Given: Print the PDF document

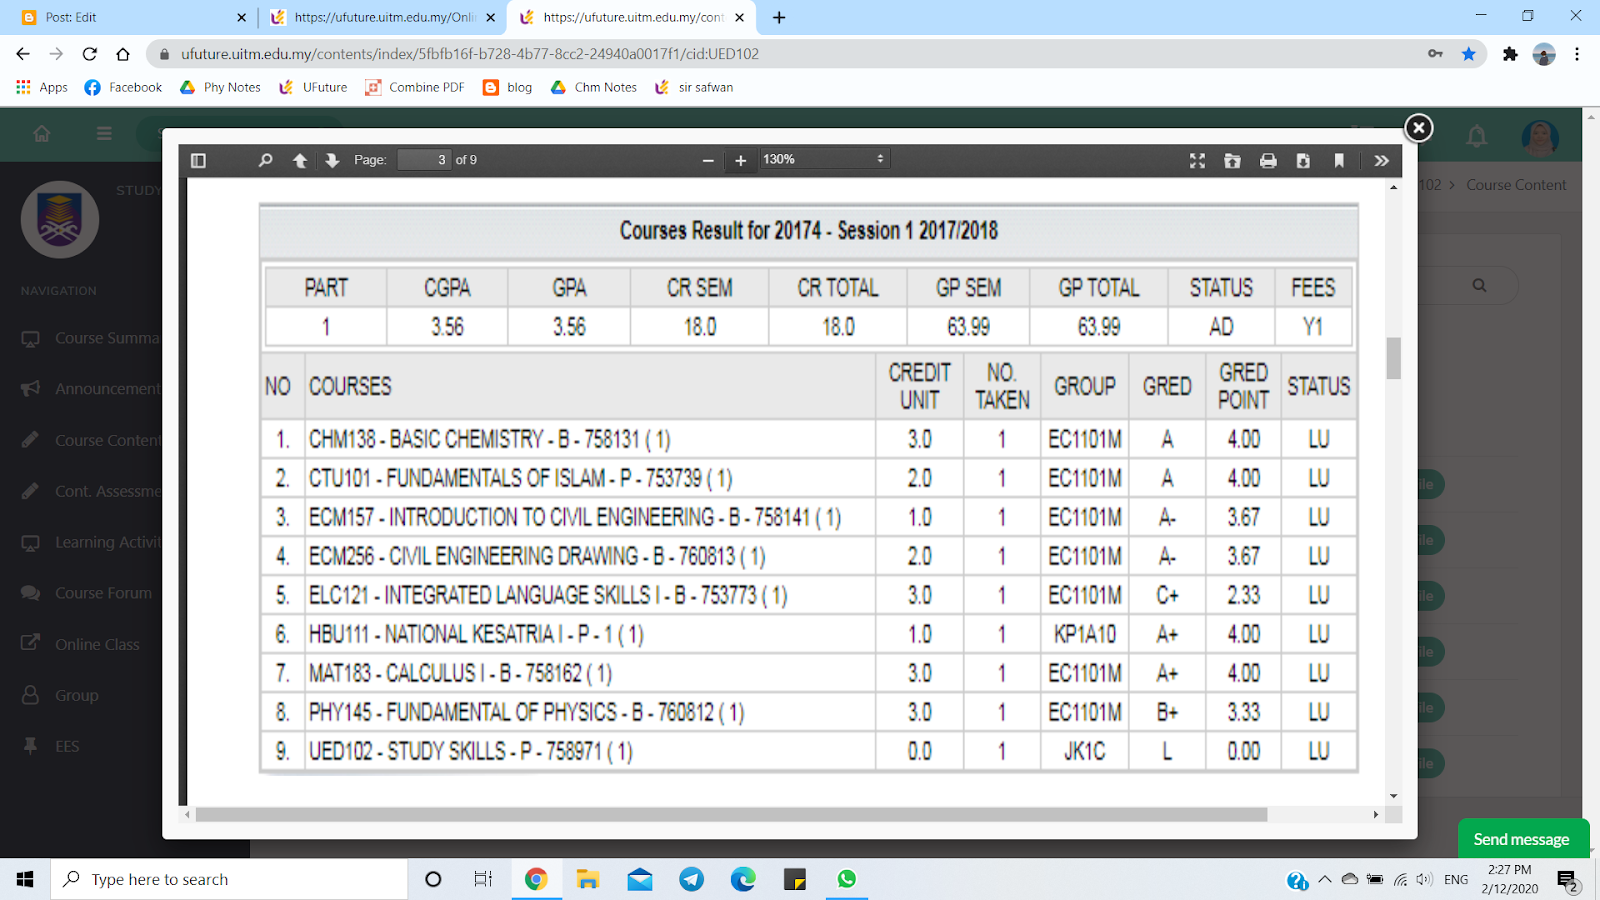Looking at the screenshot, I should point(1268,160).
